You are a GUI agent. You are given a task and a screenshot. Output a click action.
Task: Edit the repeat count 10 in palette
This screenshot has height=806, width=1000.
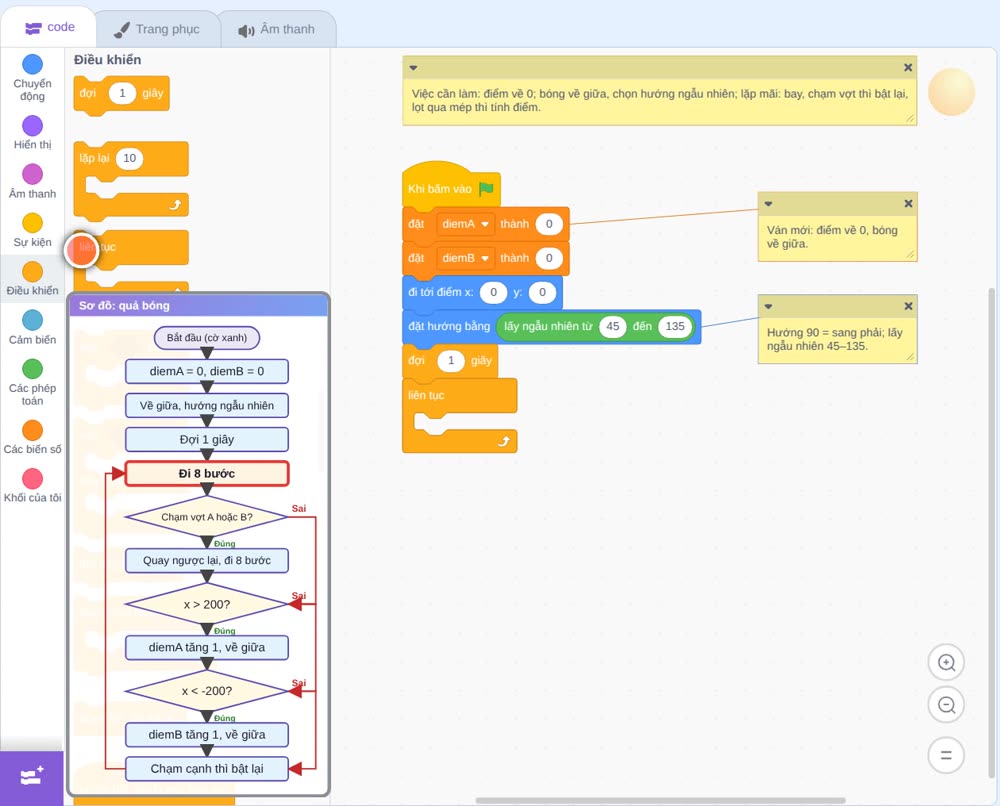pos(129,158)
